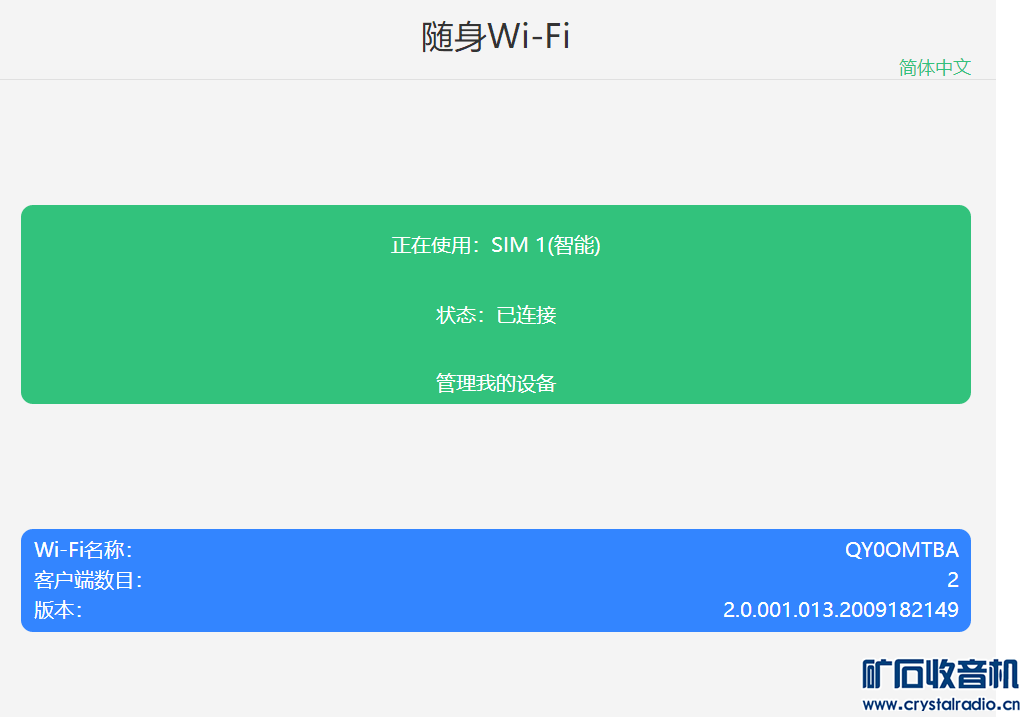Click the 矿石收音机 watermark logo

(x=939, y=675)
